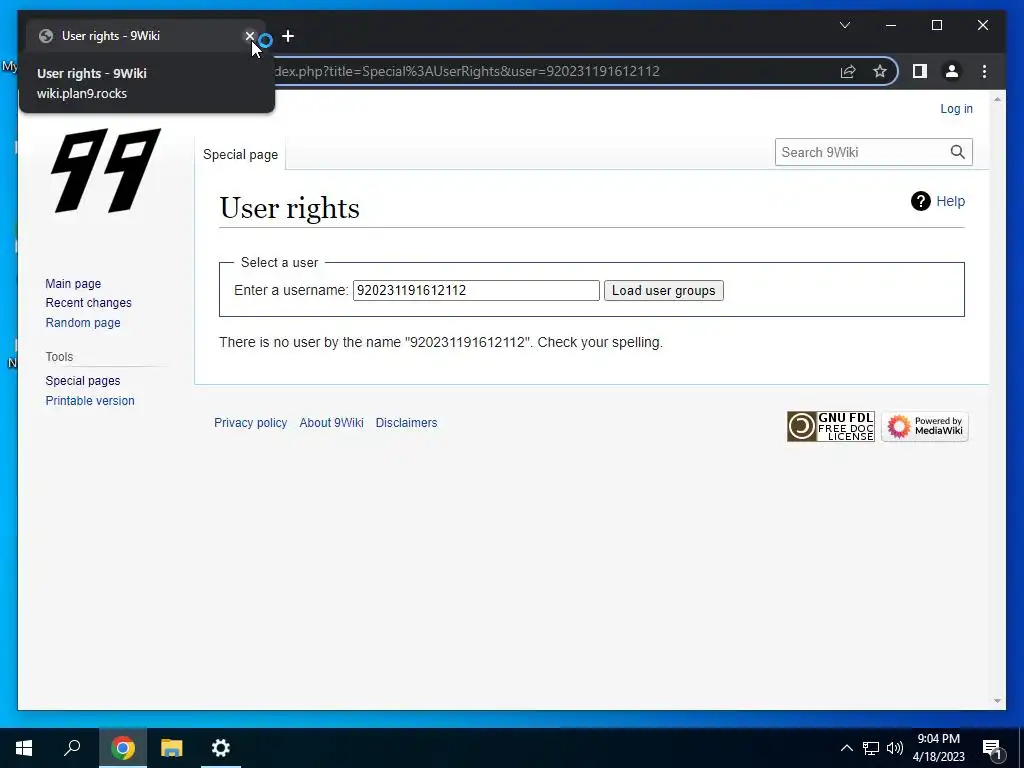Click the User rights heading
The height and width of the screenshot is (768, 1024).
pyautogui.click(x=289, y=208)
